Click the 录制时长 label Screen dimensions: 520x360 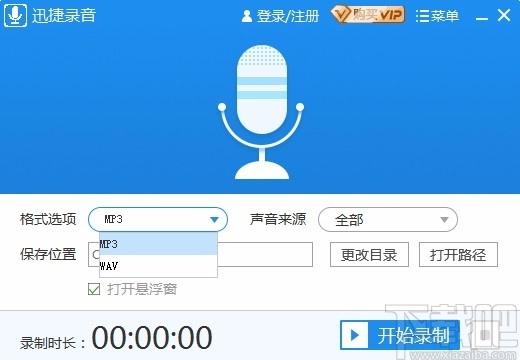tap(52, 343)
